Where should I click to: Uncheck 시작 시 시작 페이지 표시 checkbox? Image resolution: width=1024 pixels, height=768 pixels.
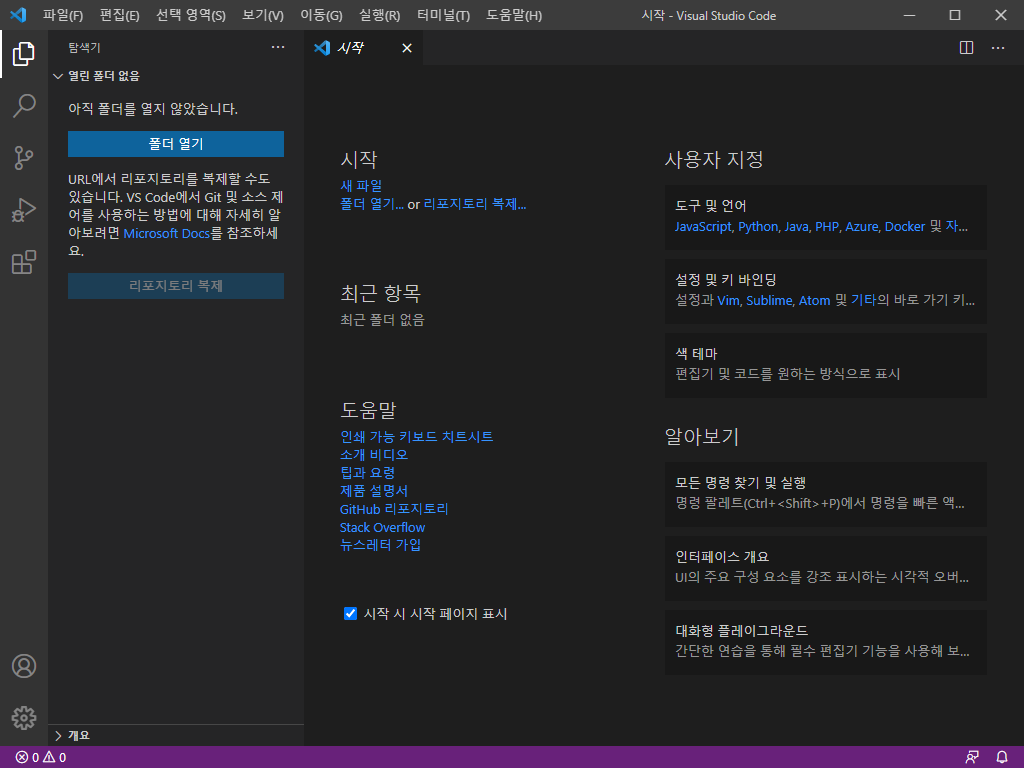(351, 613)
